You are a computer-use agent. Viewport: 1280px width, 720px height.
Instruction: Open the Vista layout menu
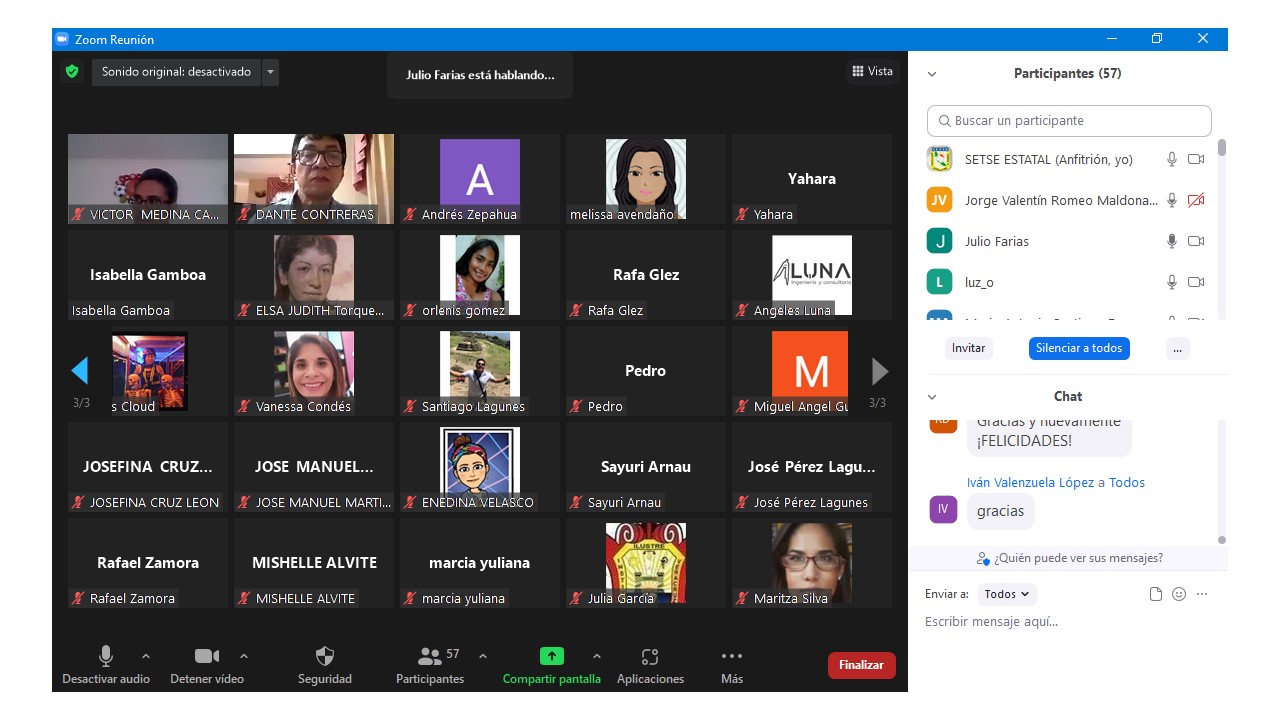[872, 71]
